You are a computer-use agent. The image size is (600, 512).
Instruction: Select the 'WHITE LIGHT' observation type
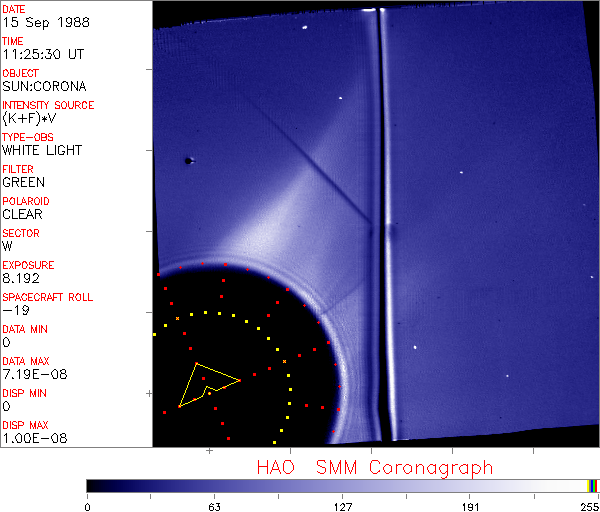[x=41, y=150]
